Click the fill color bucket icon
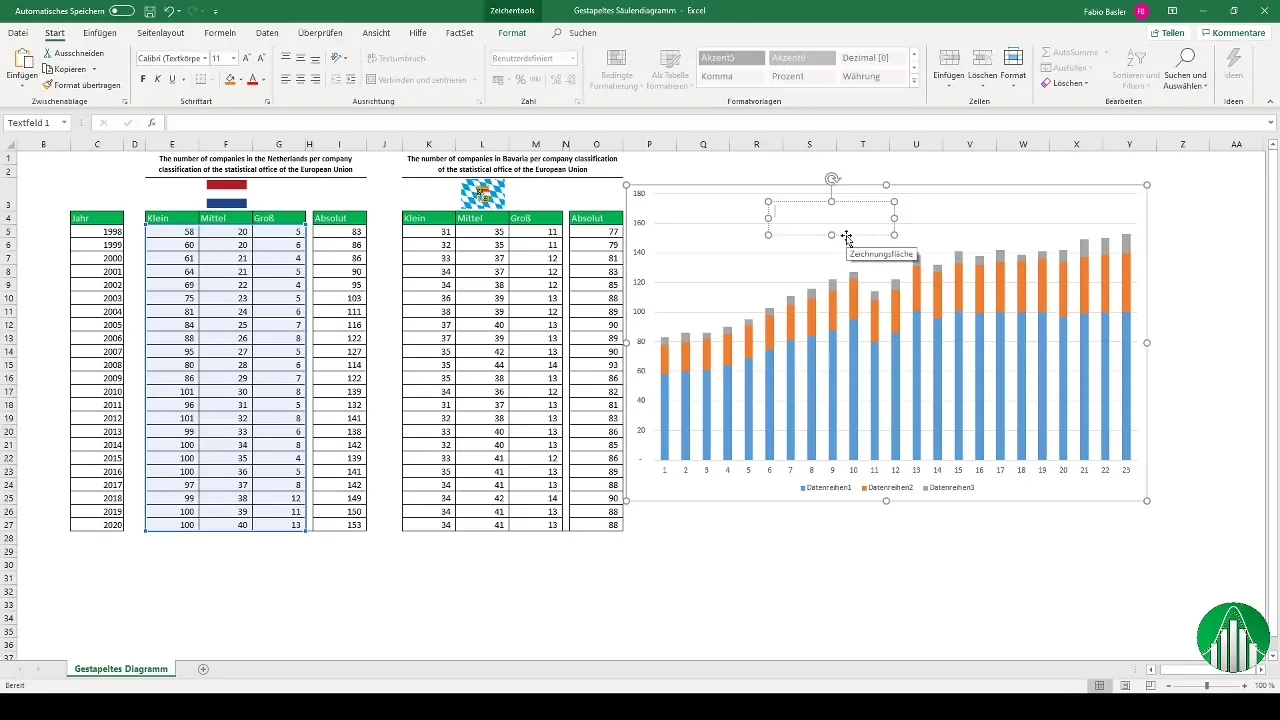 pyautogui.click(x=230, y=79)
